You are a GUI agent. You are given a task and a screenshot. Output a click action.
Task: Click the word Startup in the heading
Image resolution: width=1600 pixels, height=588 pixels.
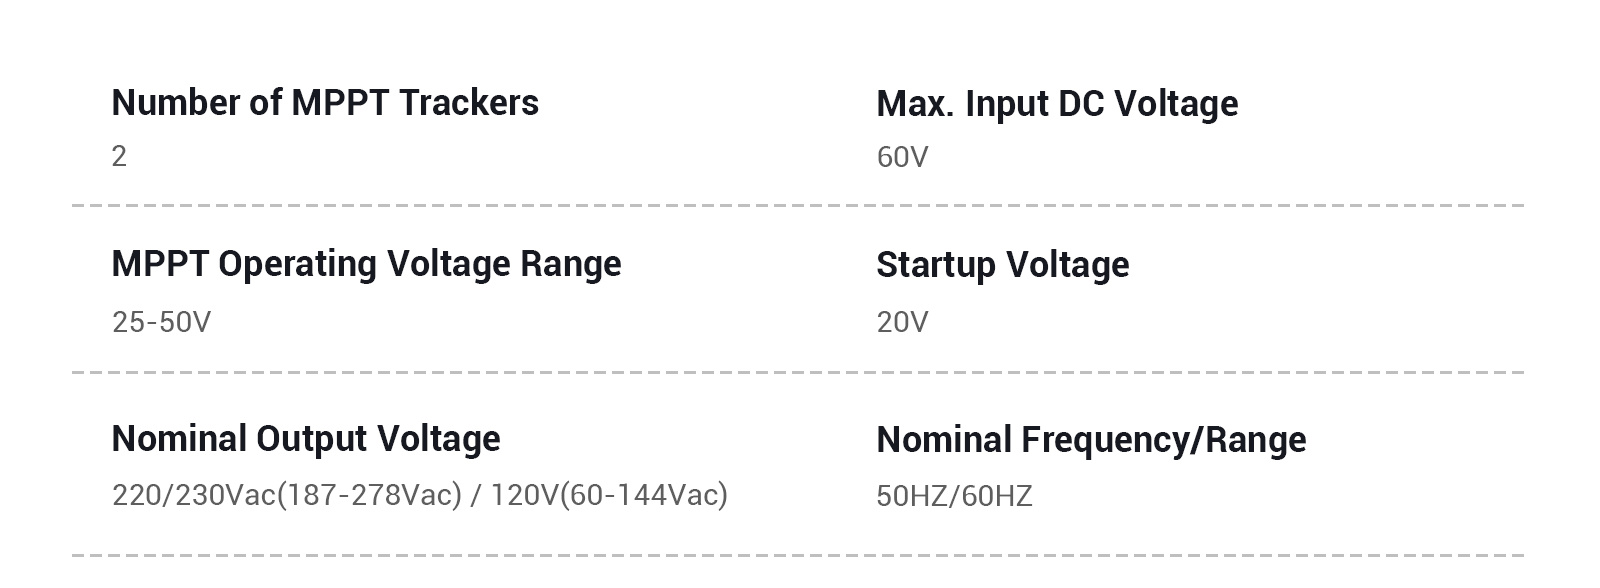pos(936,265)
